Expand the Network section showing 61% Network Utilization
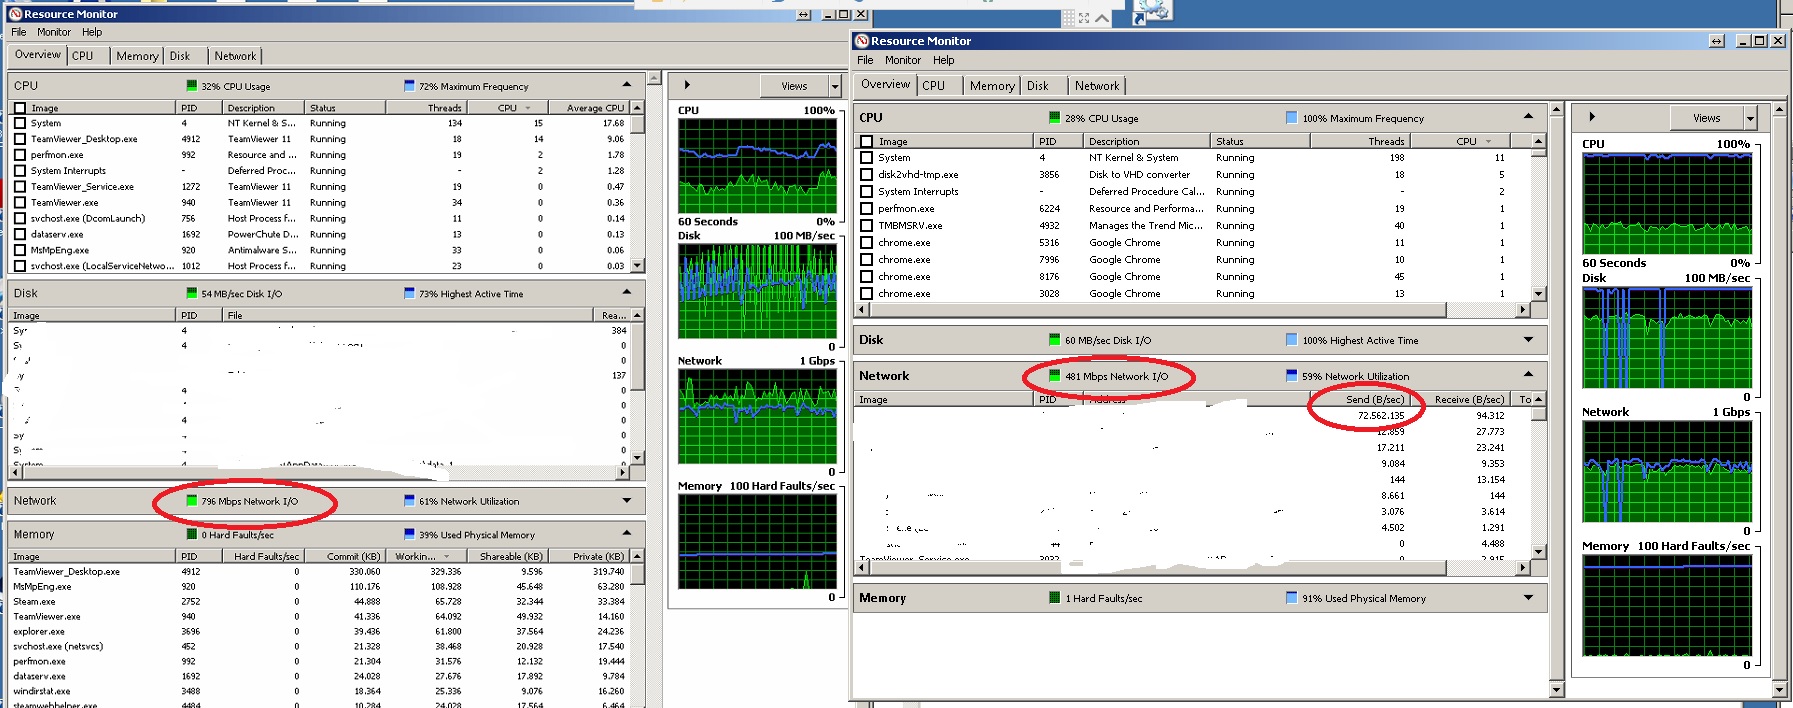 click(627, 501)
